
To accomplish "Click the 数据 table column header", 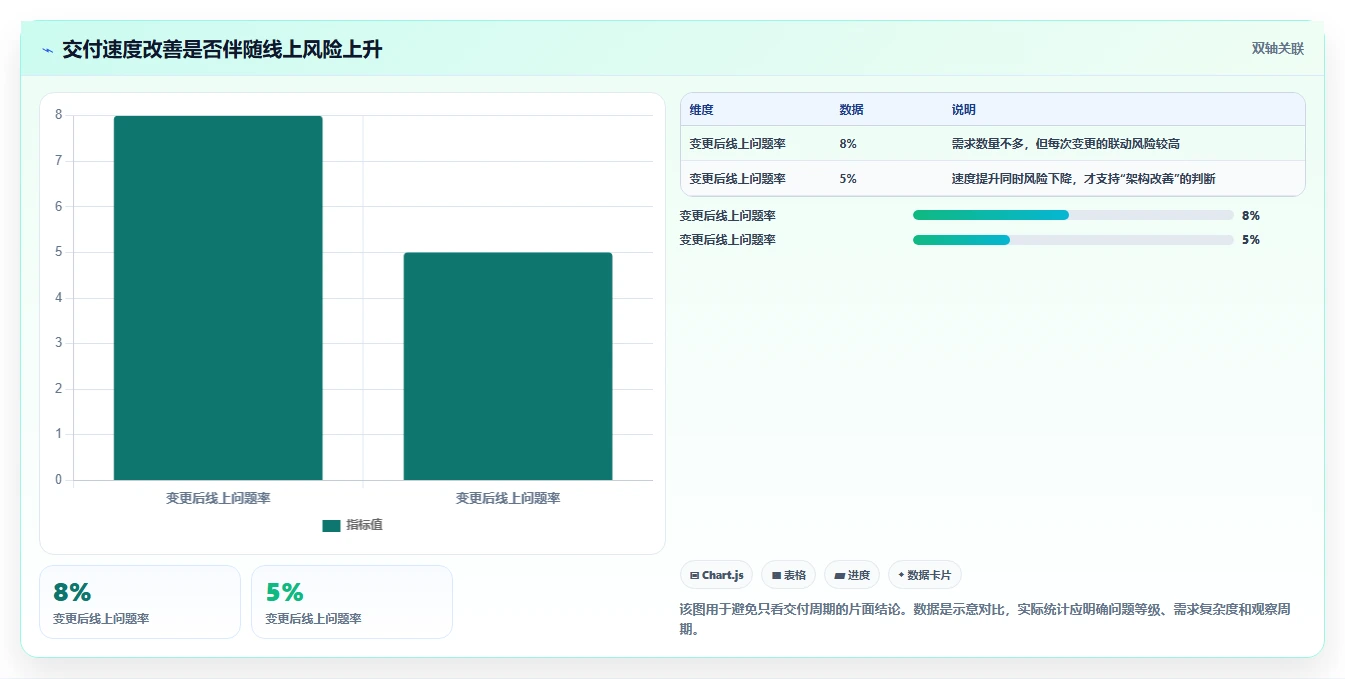I will click(852, 110).
